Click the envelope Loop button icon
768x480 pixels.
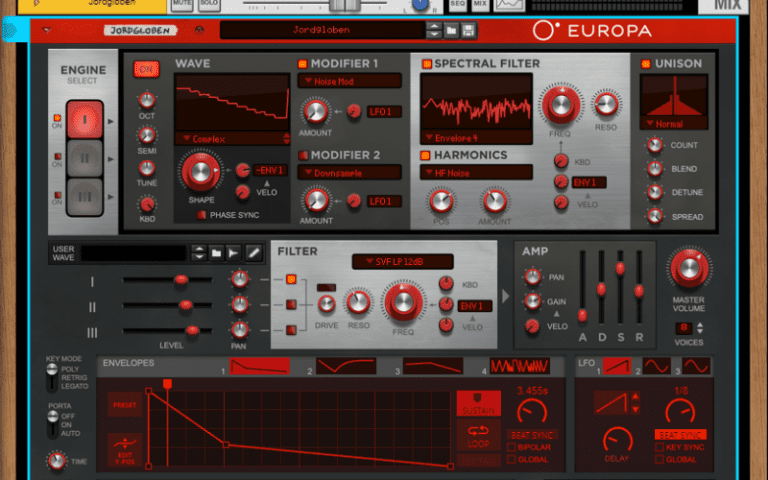click(x=478, y=433)
